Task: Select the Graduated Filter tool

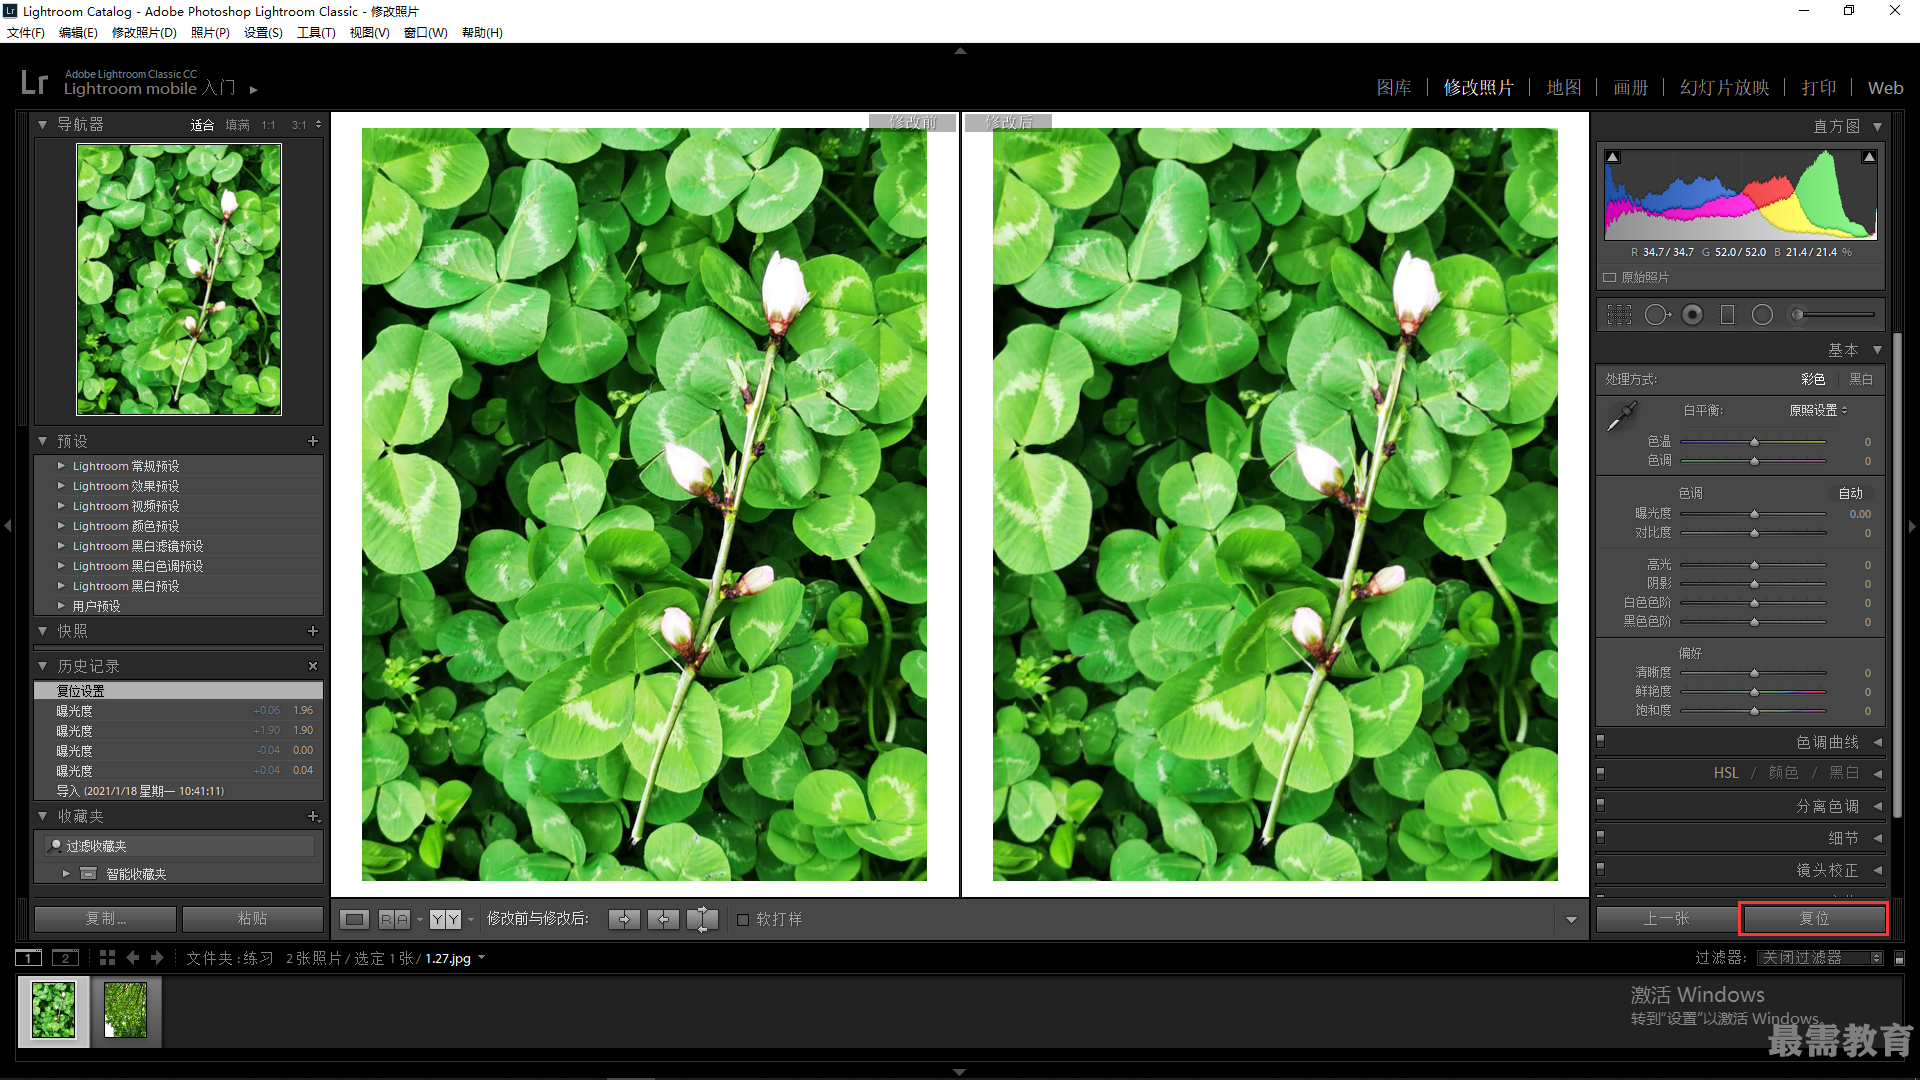Action: (1727, 315)
